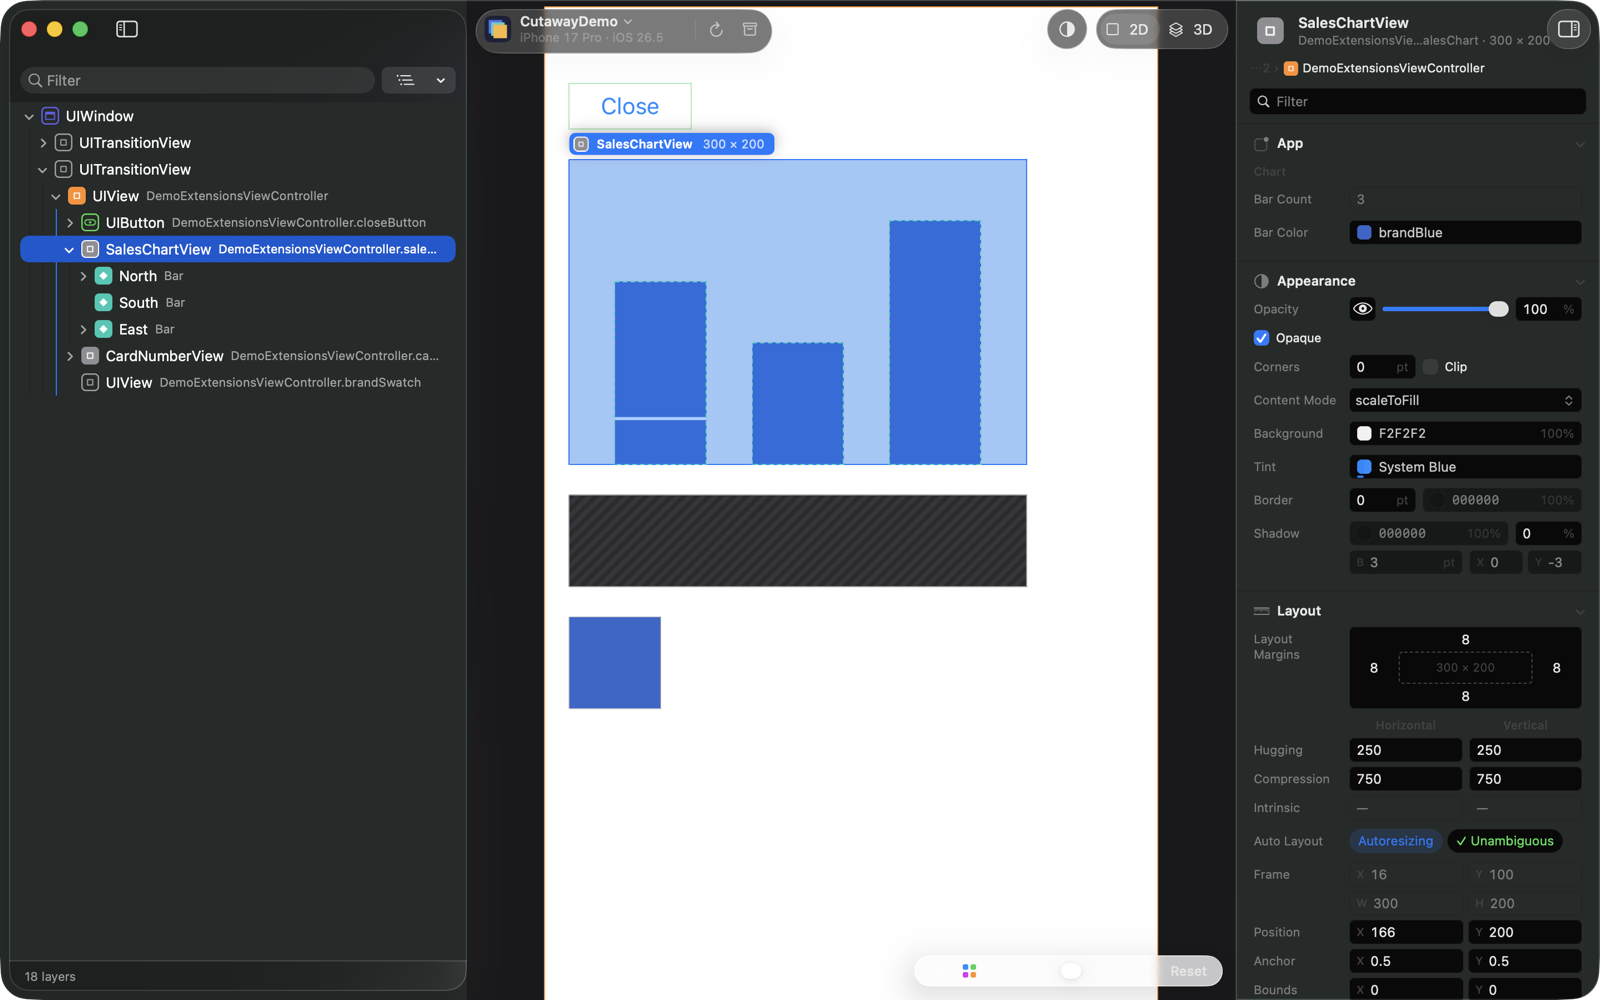Expand the first UITransitionView node
Image resolution: width=1600 pixels, height=1000 pixels.
click(x=43, y=143)
